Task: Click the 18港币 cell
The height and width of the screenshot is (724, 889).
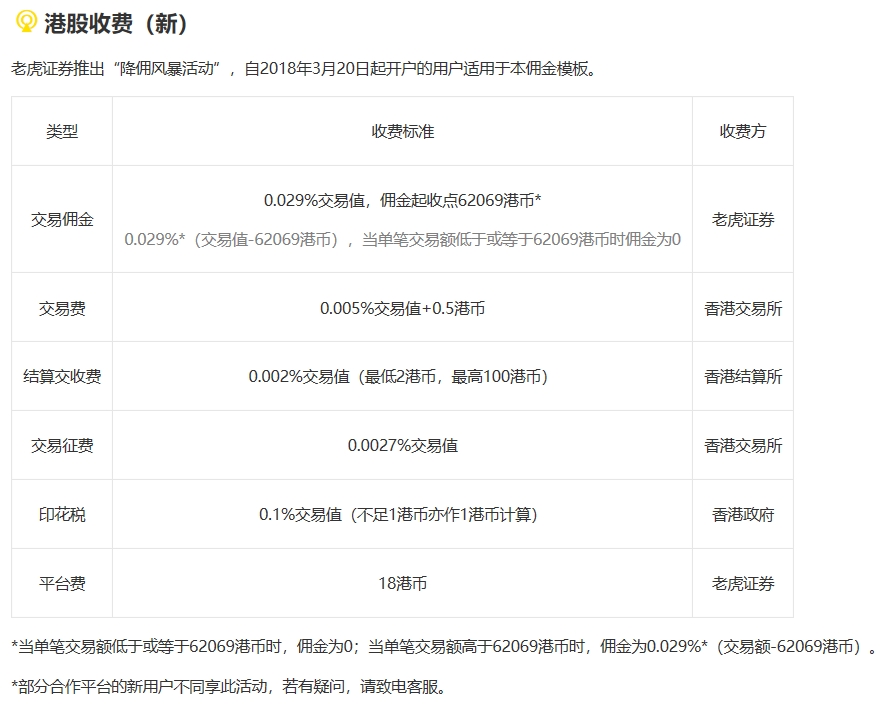Action: (x=403, y=583)
